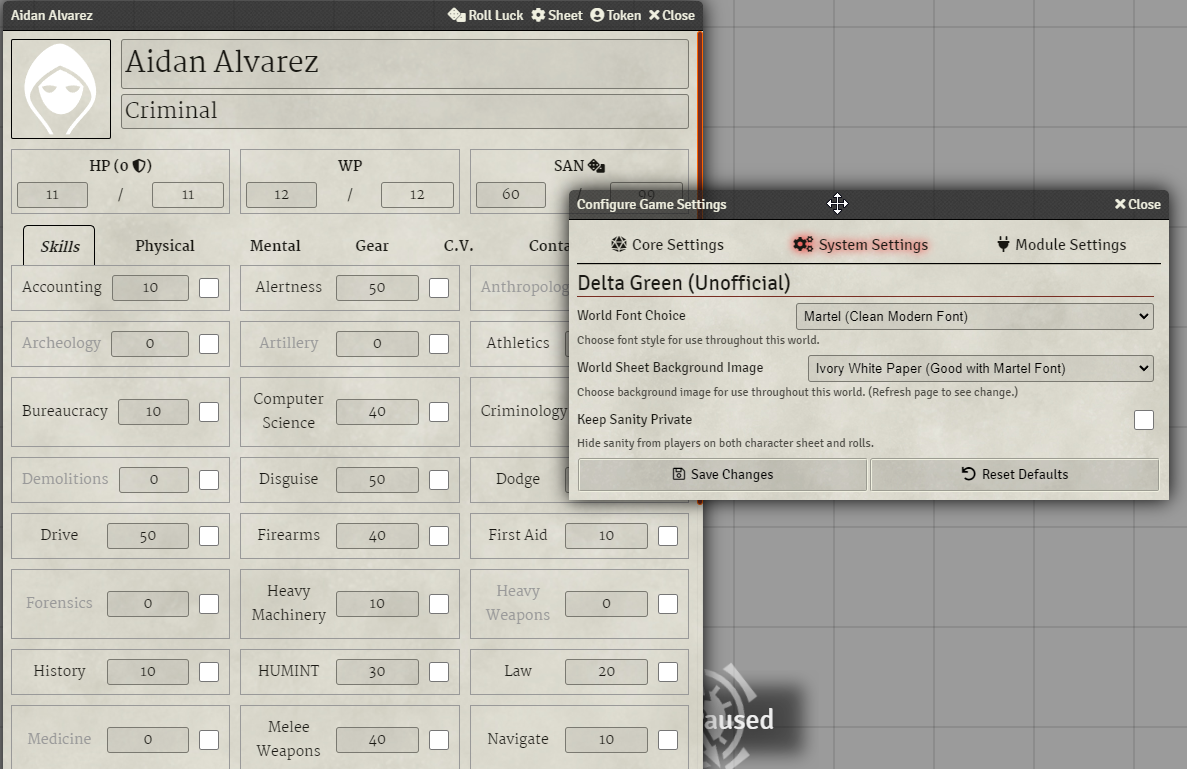
Task: Click the Roll Luck dice icon
Action: click(456, 15)
